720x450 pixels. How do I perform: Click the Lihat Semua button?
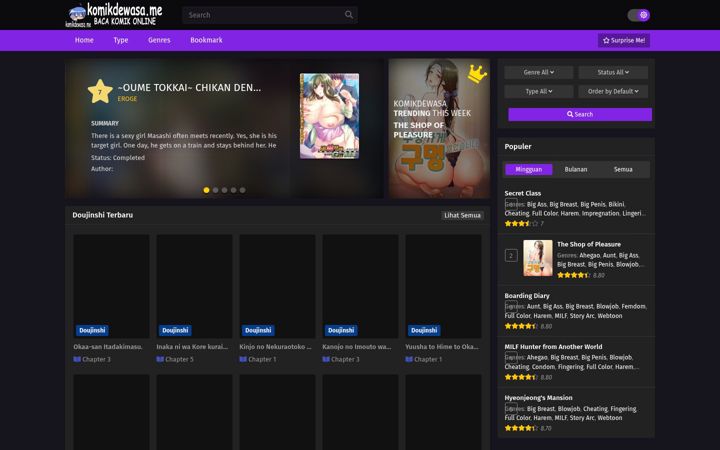(462, 215)
